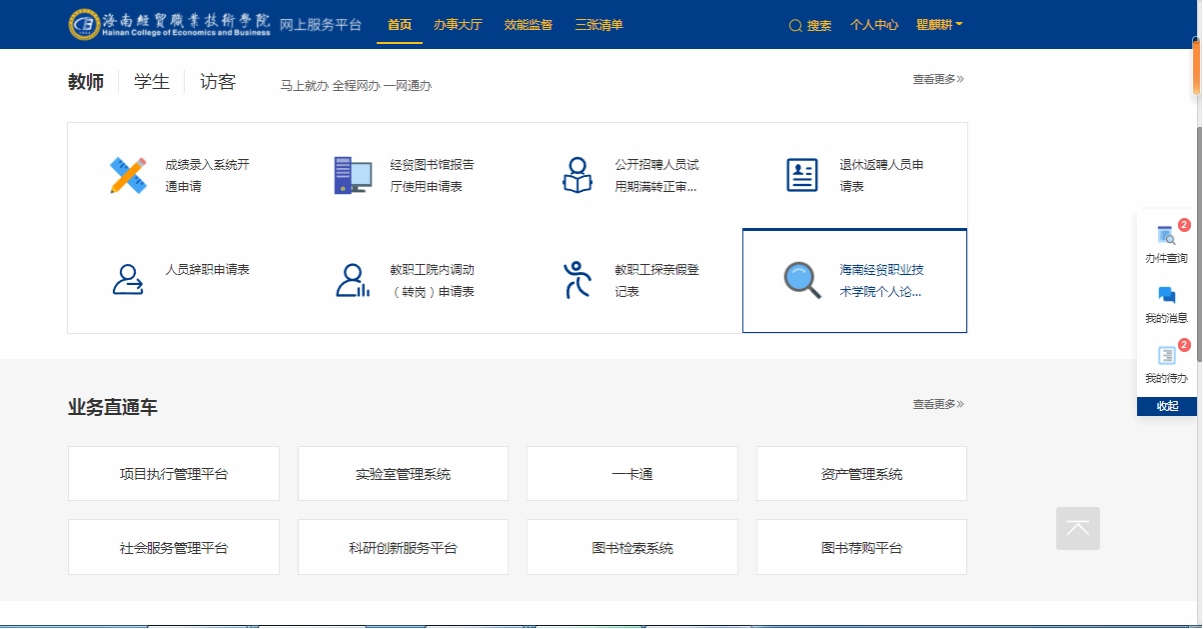
Task: Switch to the 学生 tab
Action: click(x=152, y=82)
